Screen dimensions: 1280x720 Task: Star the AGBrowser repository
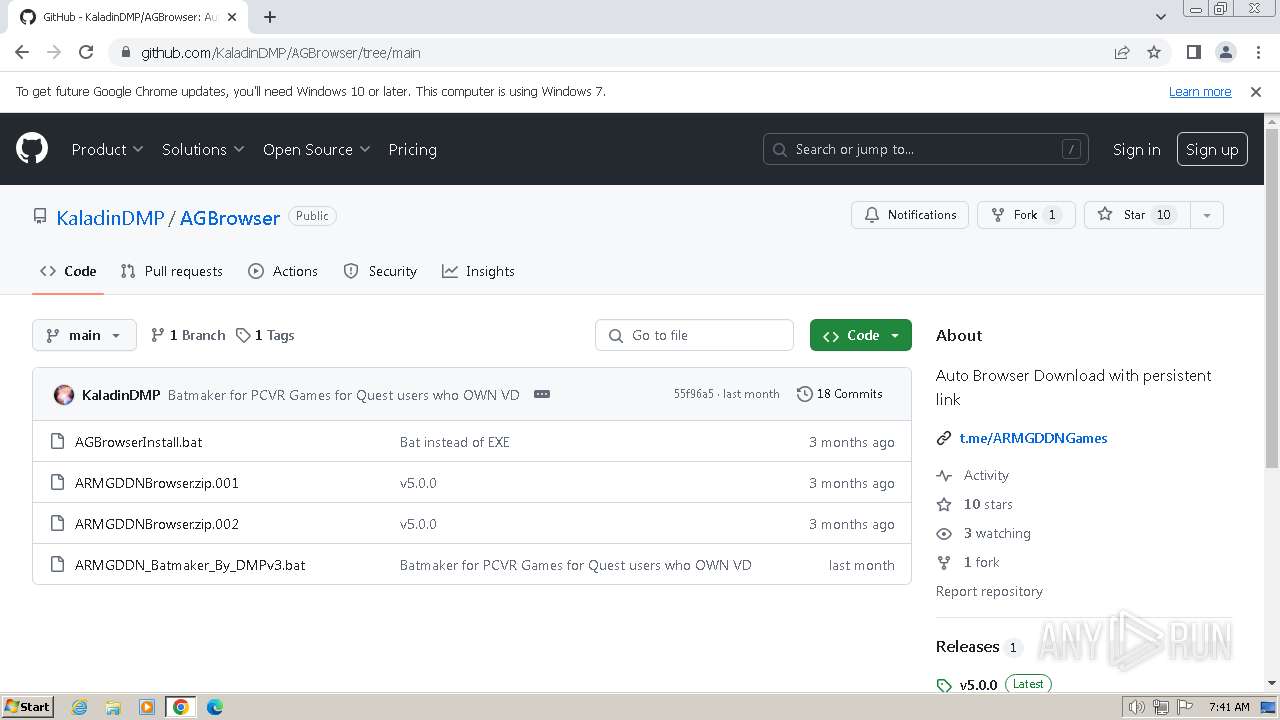[1137, 215]
